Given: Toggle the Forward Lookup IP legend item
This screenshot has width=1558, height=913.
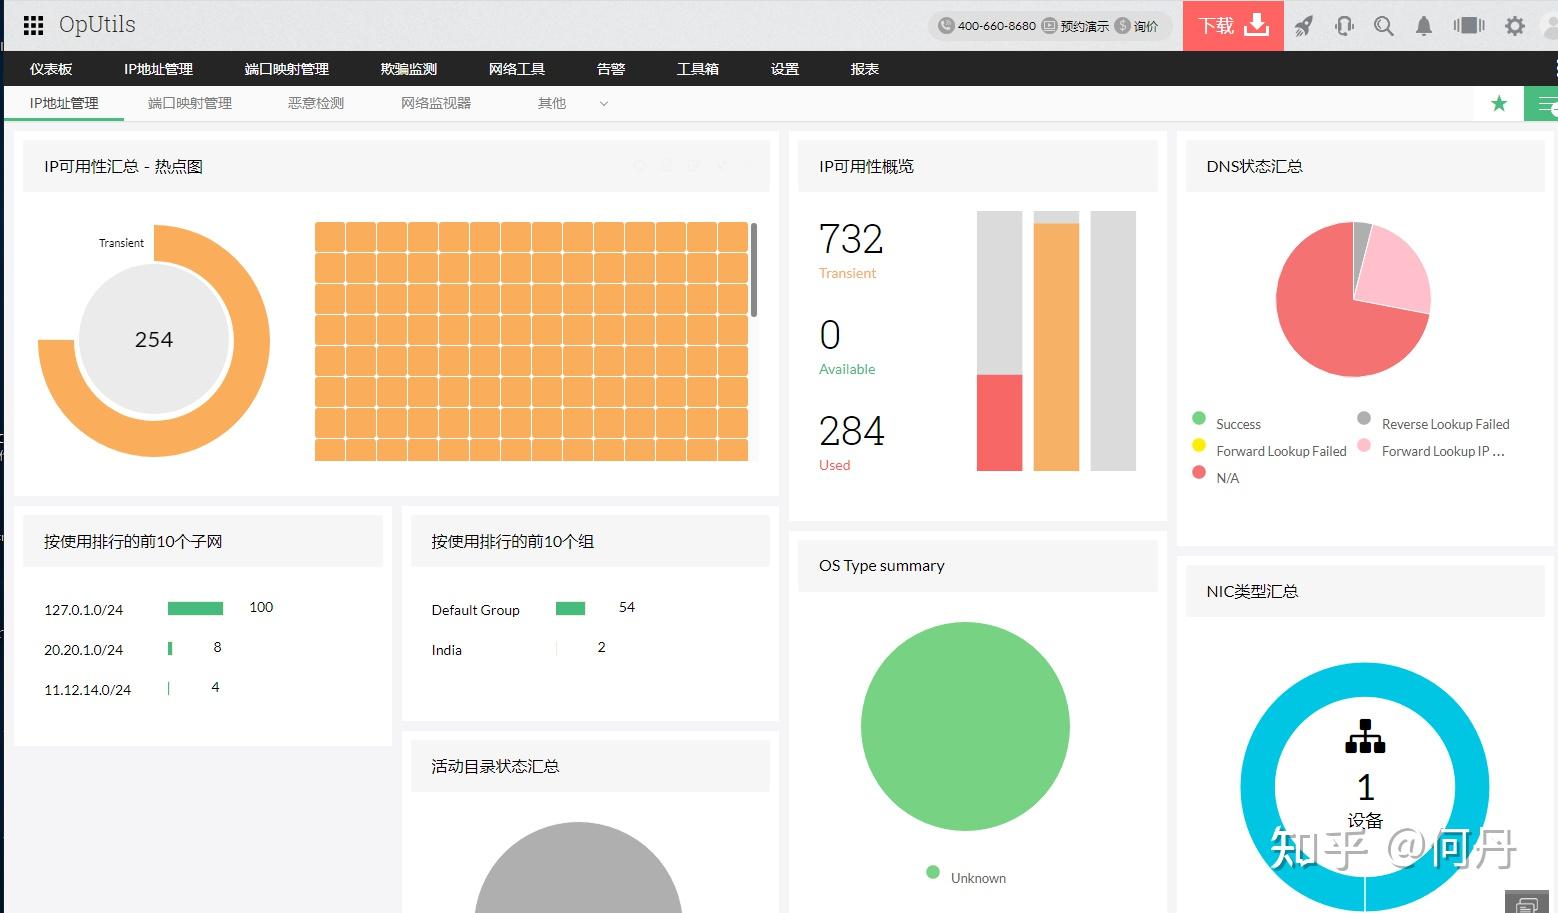Looking at the screenshot, I should [x=1430, y=450].
